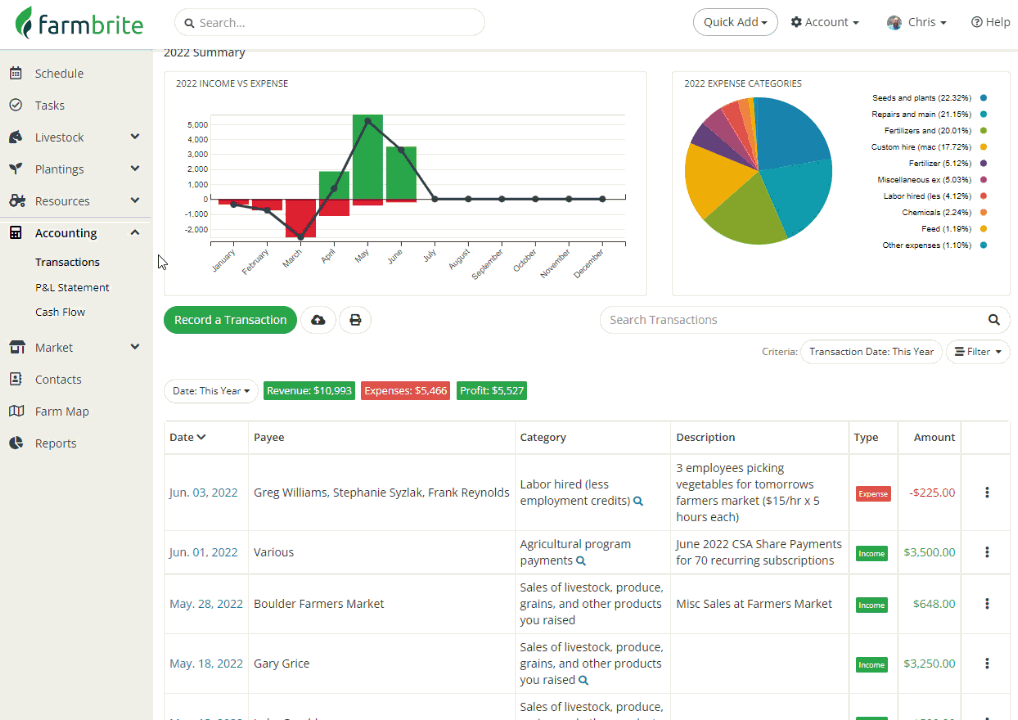Click the Search Transactions input field

pos(792,320)
